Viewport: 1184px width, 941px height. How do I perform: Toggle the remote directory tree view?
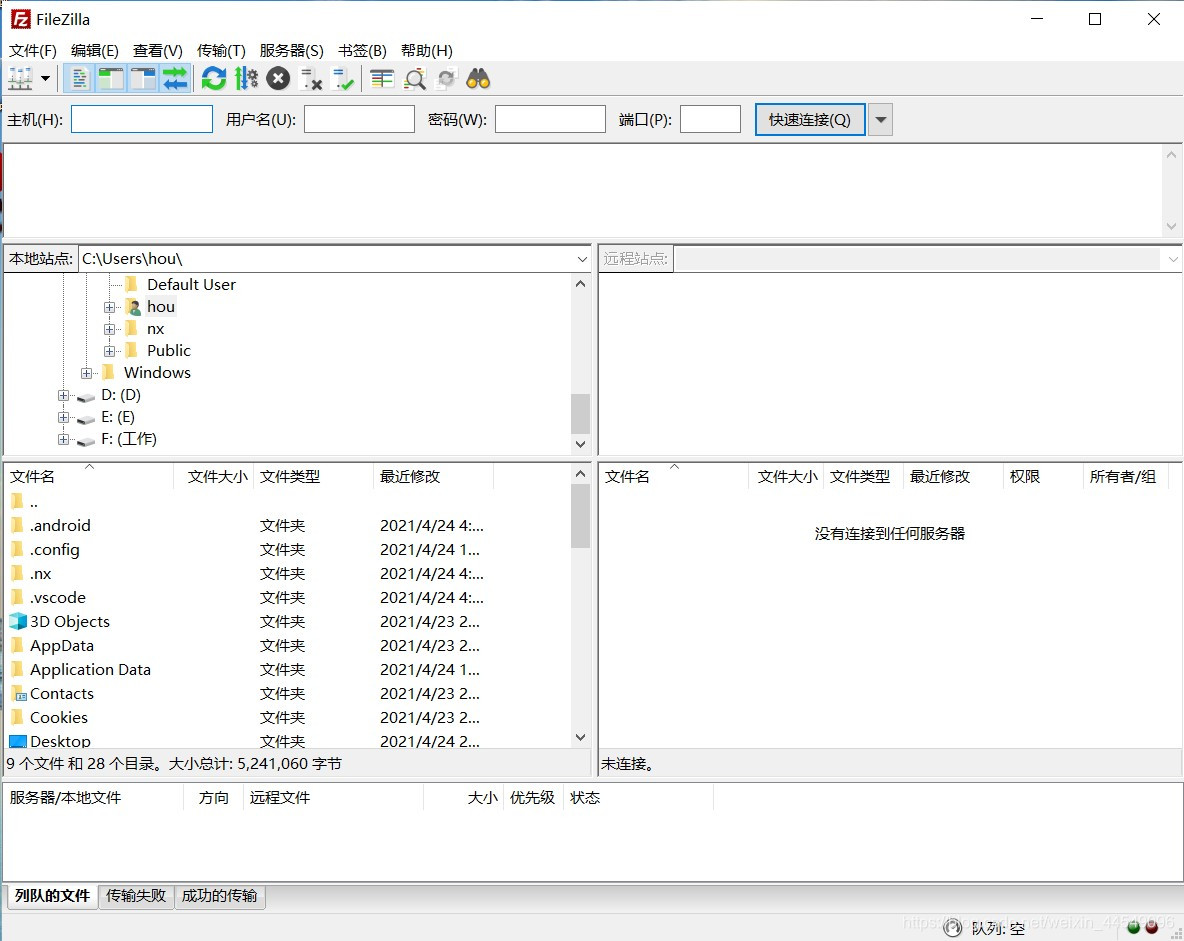point(143,79)
